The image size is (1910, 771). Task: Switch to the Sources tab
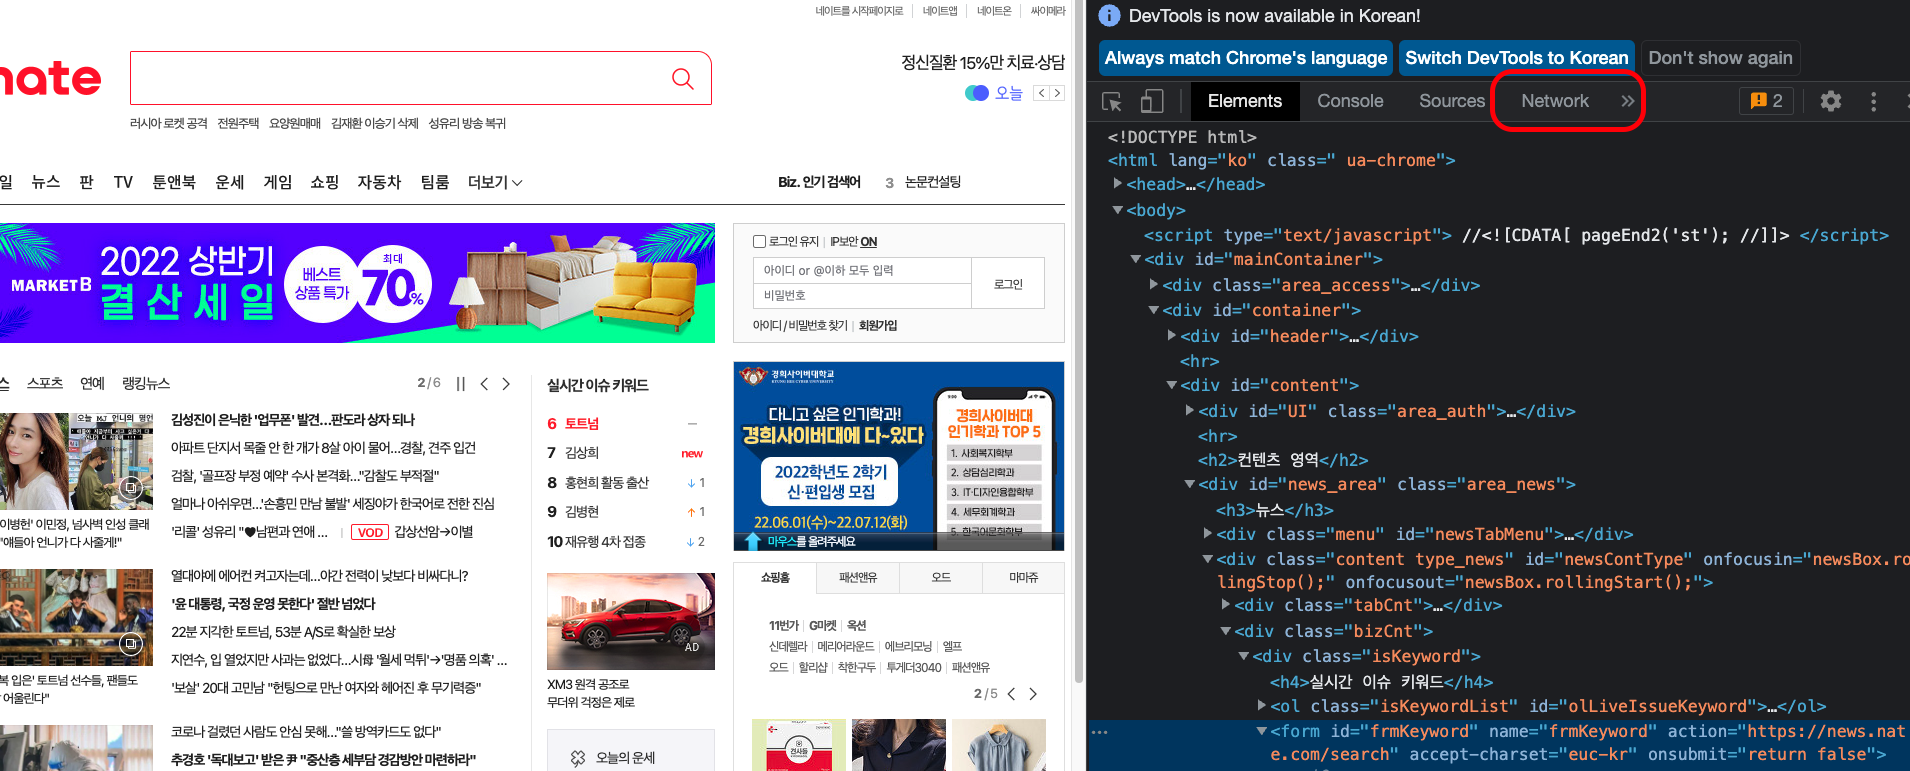[x=1451, y=101]
